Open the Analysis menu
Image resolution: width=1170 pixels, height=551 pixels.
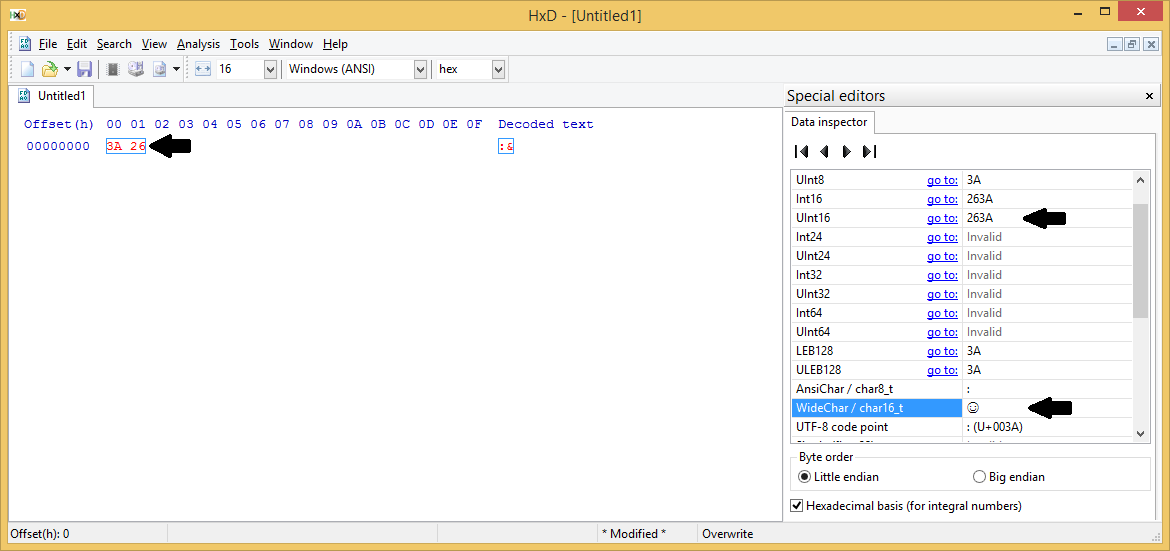pos(198,44)
